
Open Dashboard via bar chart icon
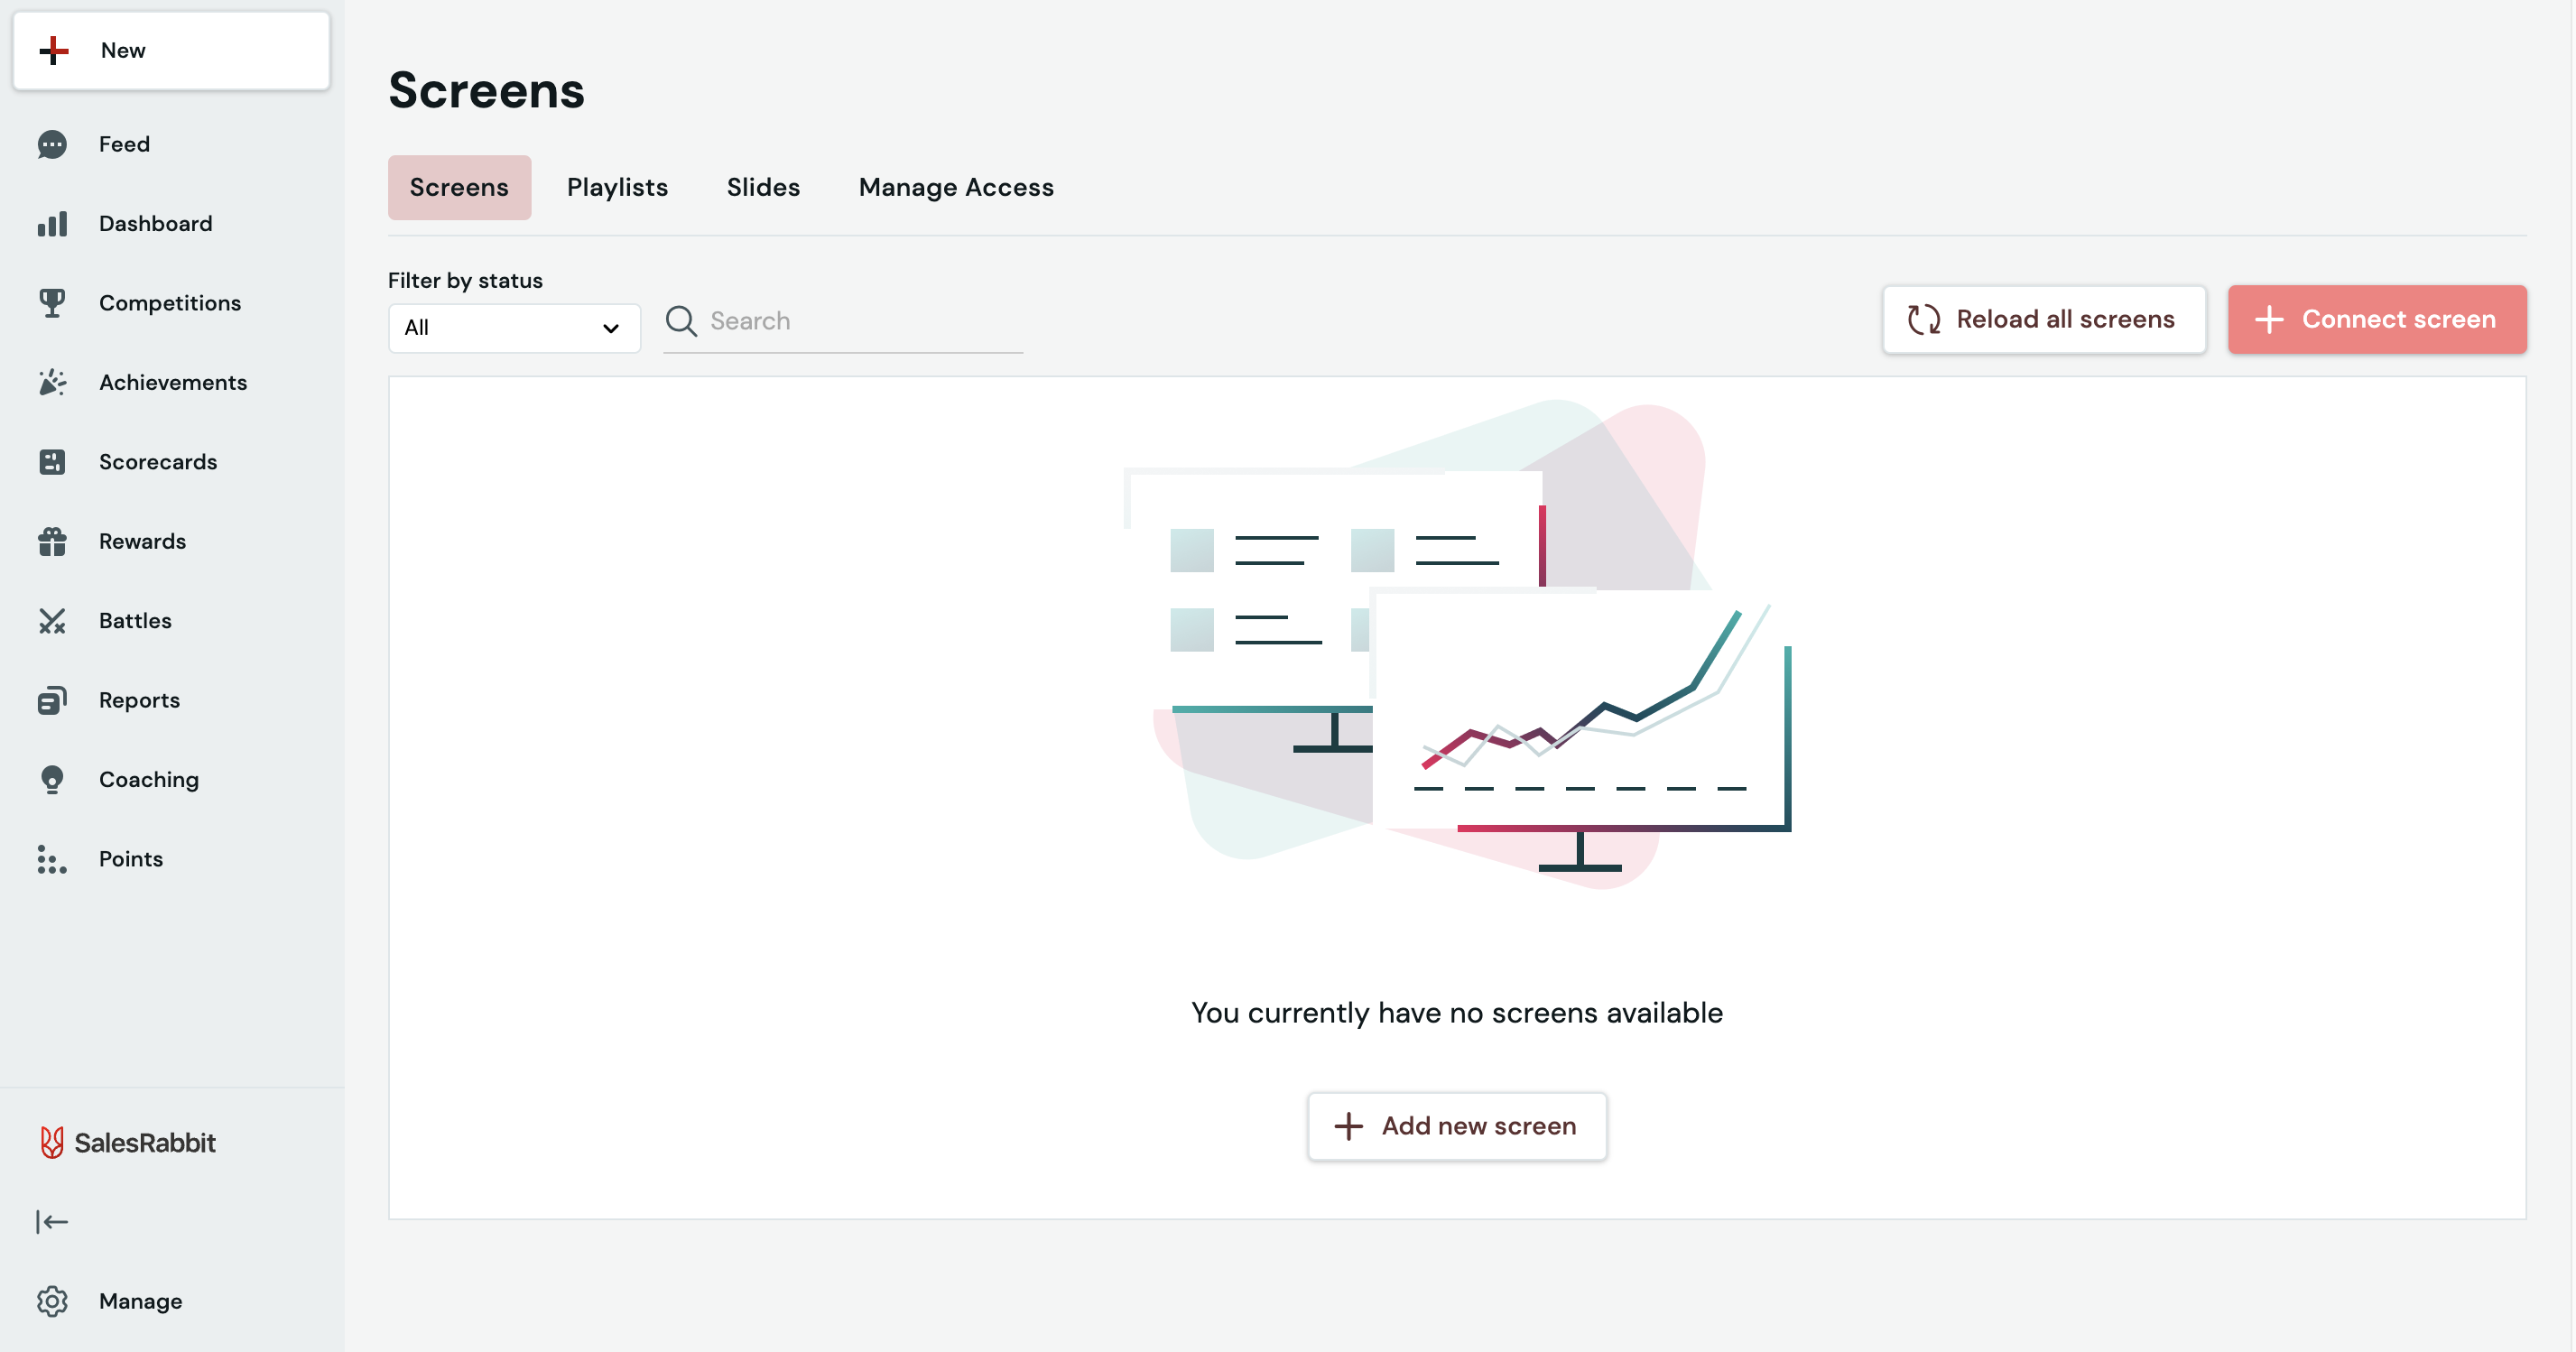52,224
